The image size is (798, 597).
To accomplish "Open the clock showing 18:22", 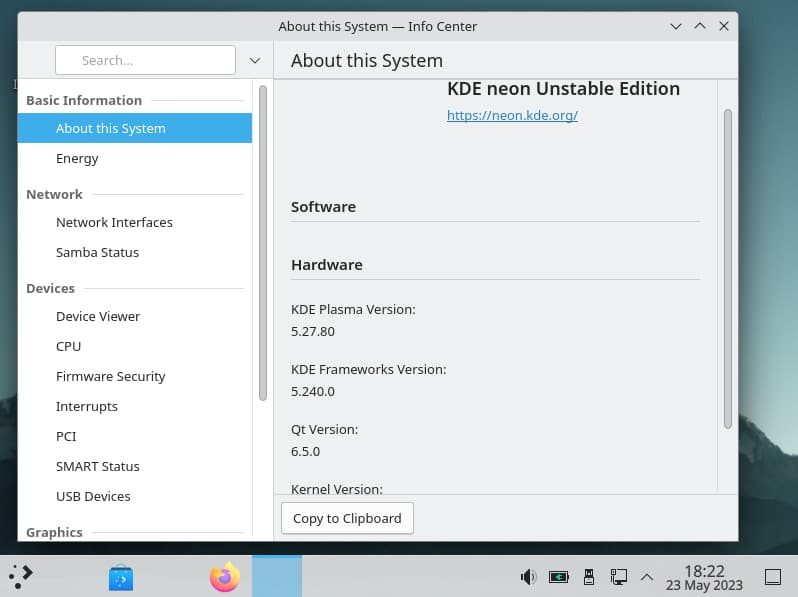I will pyautogui.click(x=704, y=578).
